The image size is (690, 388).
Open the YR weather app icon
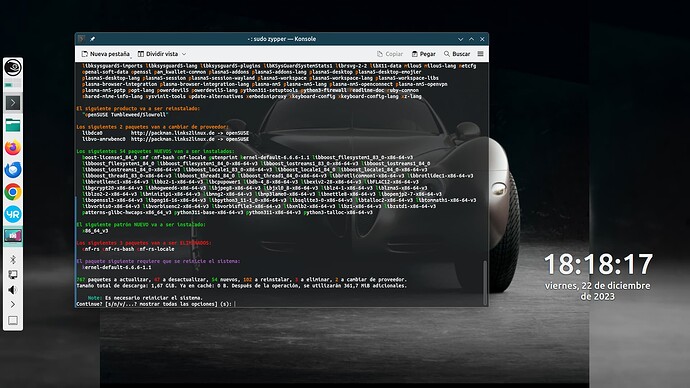point(13,214)
